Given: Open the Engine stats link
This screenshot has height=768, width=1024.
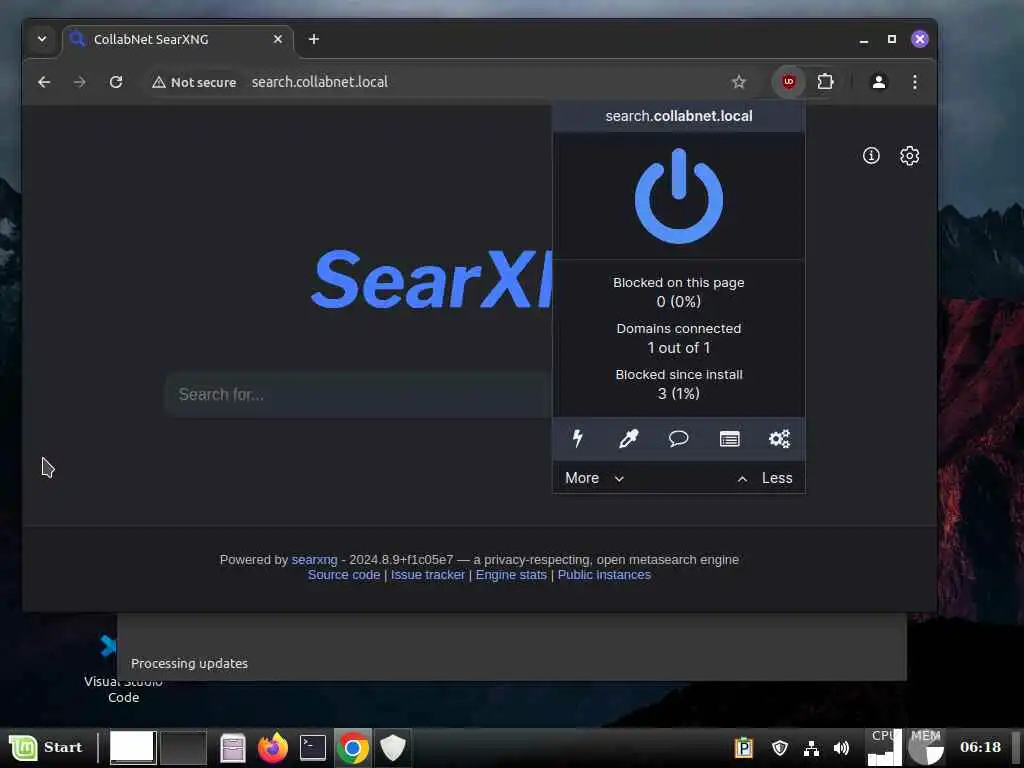Looking at the screenshot, I should (511, 575).
